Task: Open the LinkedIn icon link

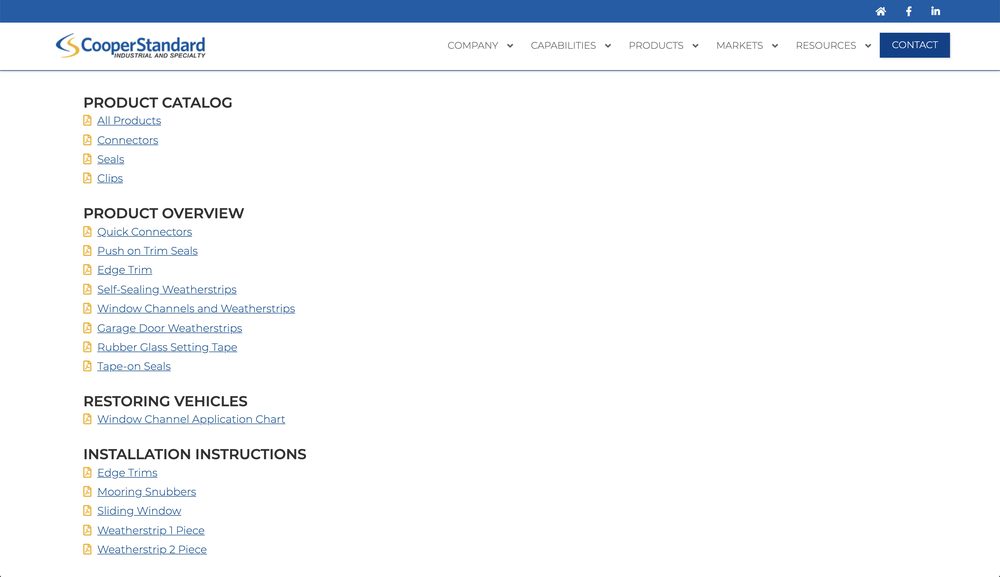Action: click(935, 11)
